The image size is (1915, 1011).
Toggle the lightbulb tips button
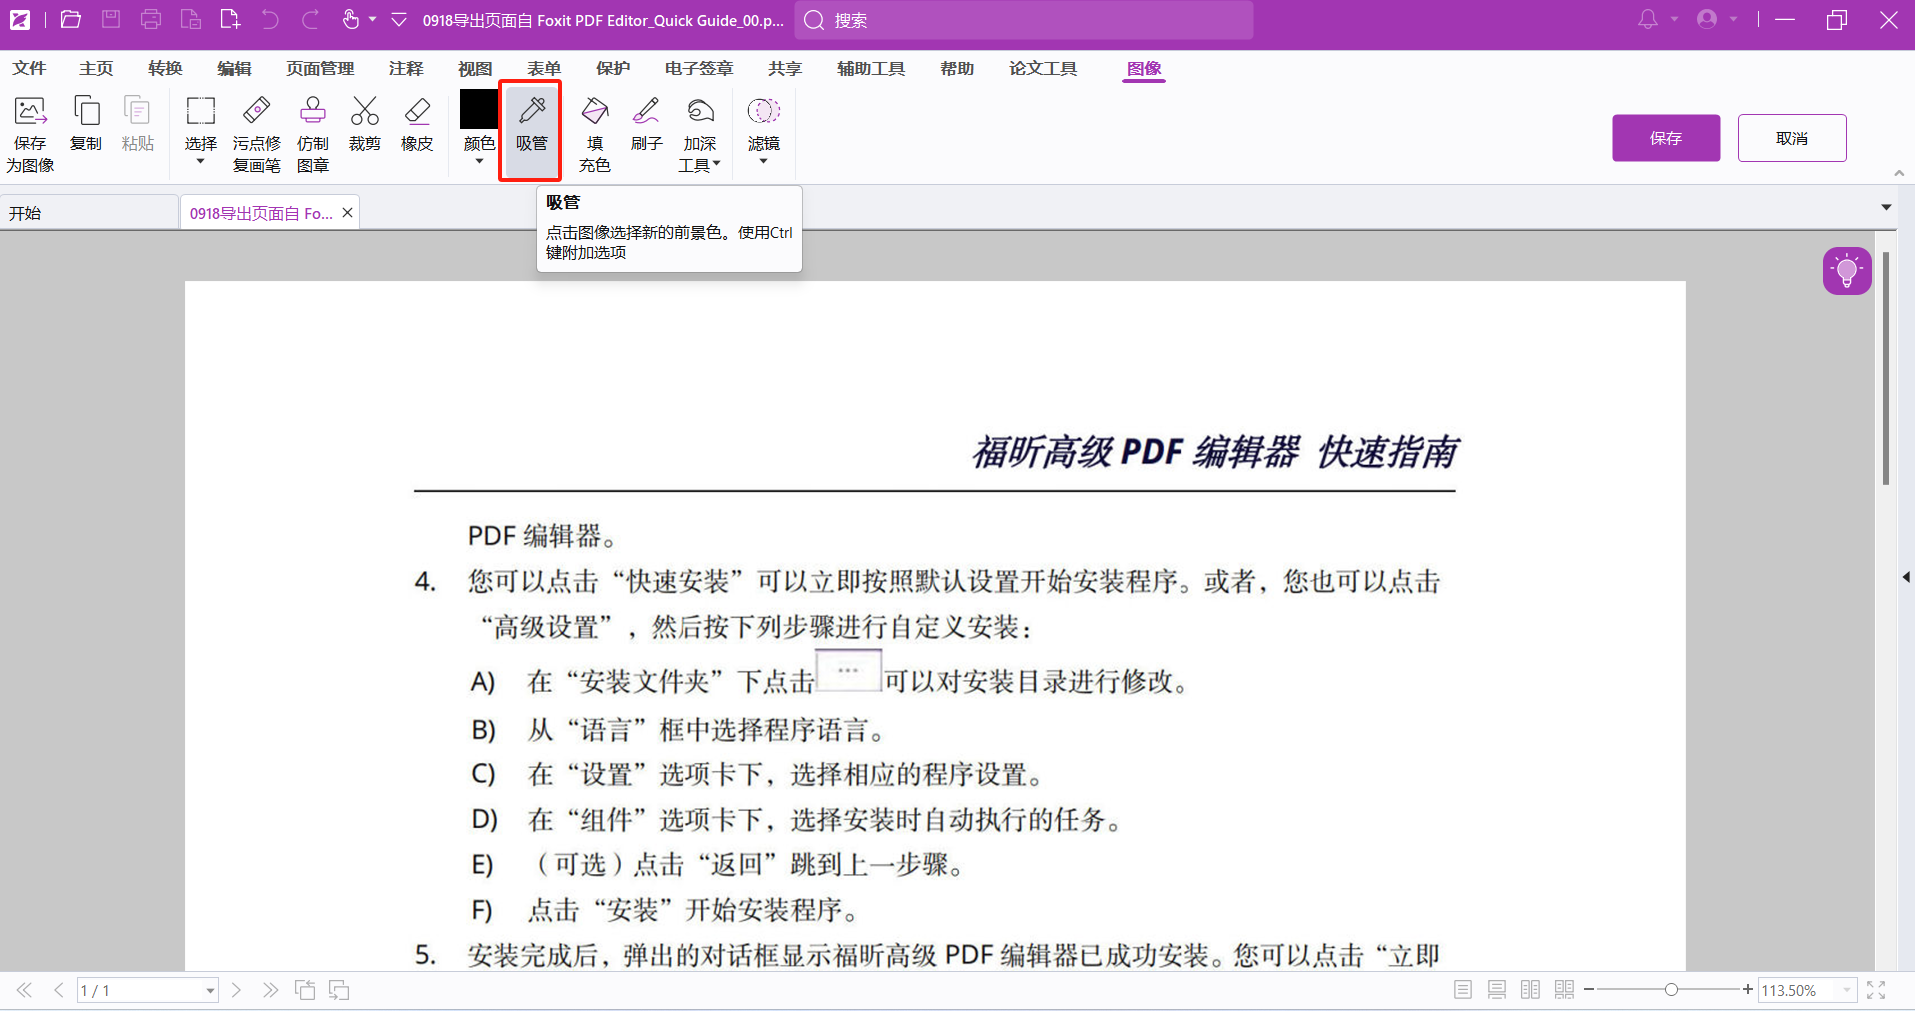[1846, 271]
